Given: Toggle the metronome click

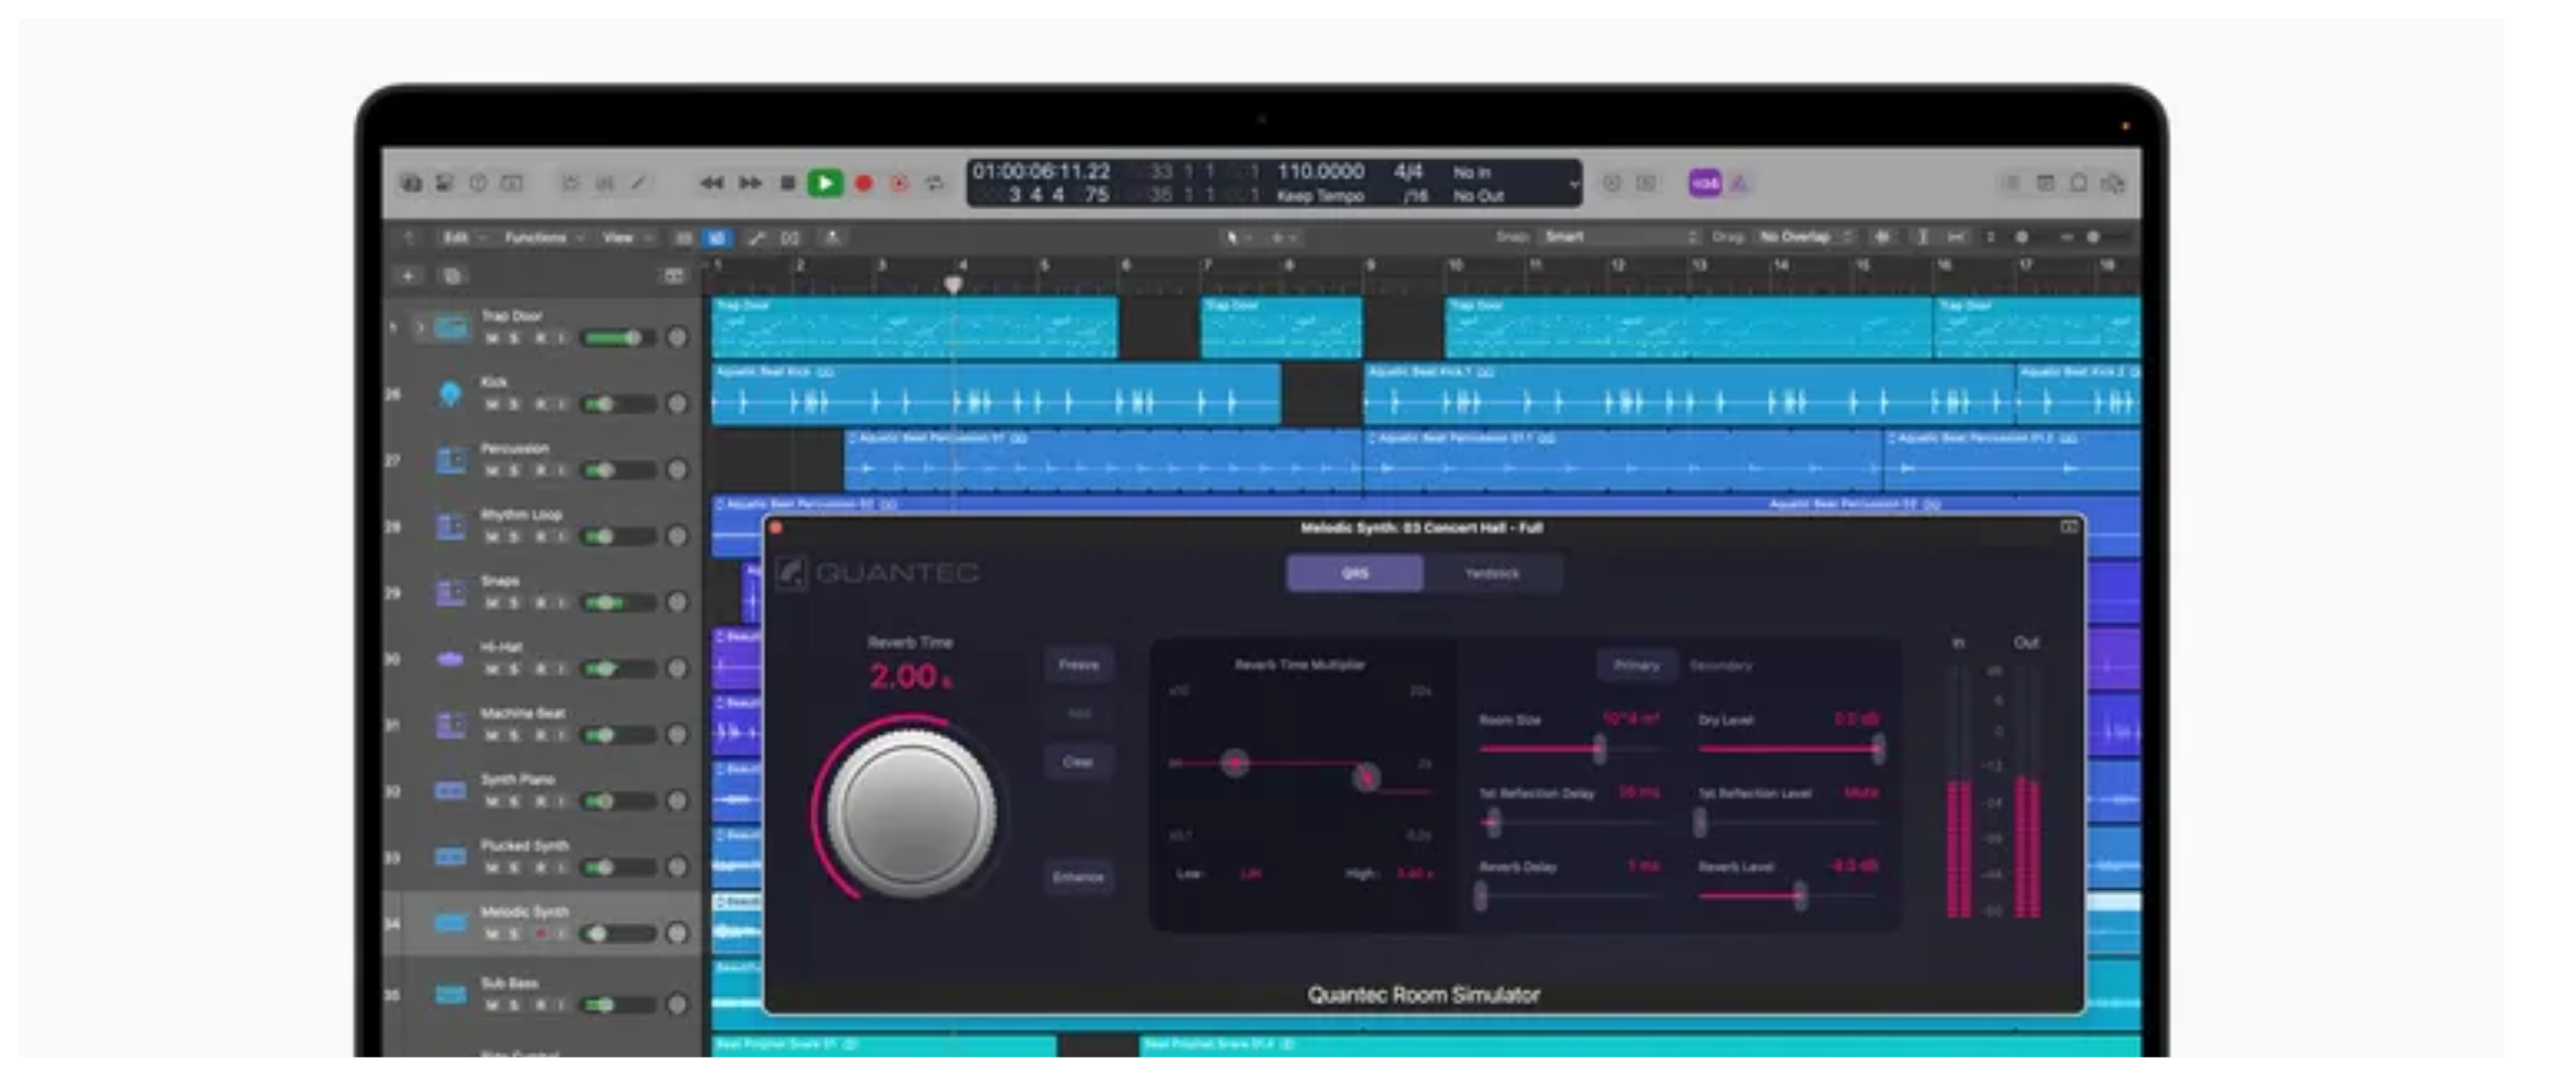Looking at the screenshot, I should (x=1740, y=183).
